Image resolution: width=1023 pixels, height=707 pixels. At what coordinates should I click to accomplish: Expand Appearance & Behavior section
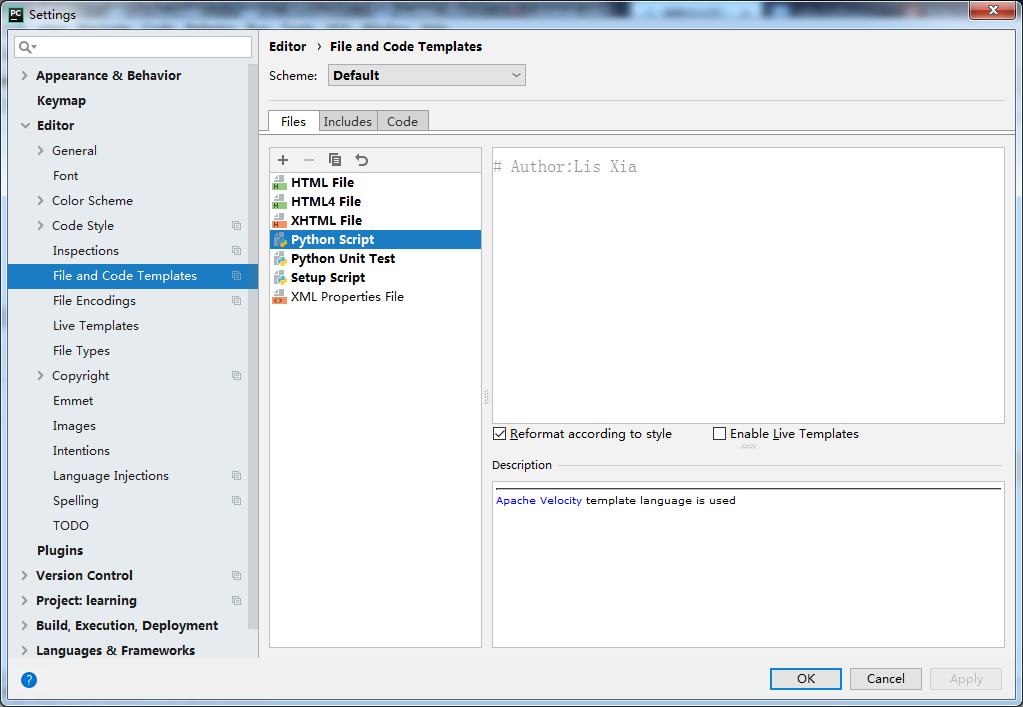24,75
